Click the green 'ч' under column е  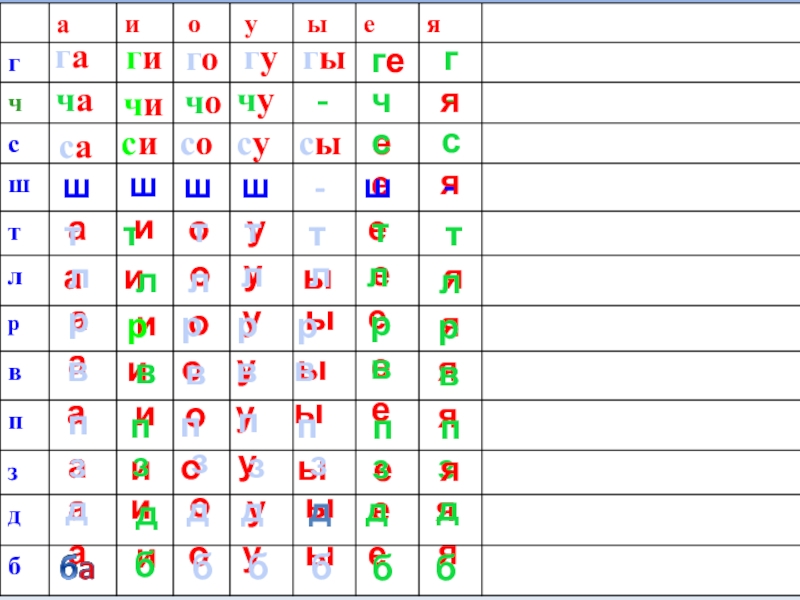coord(381,103)
